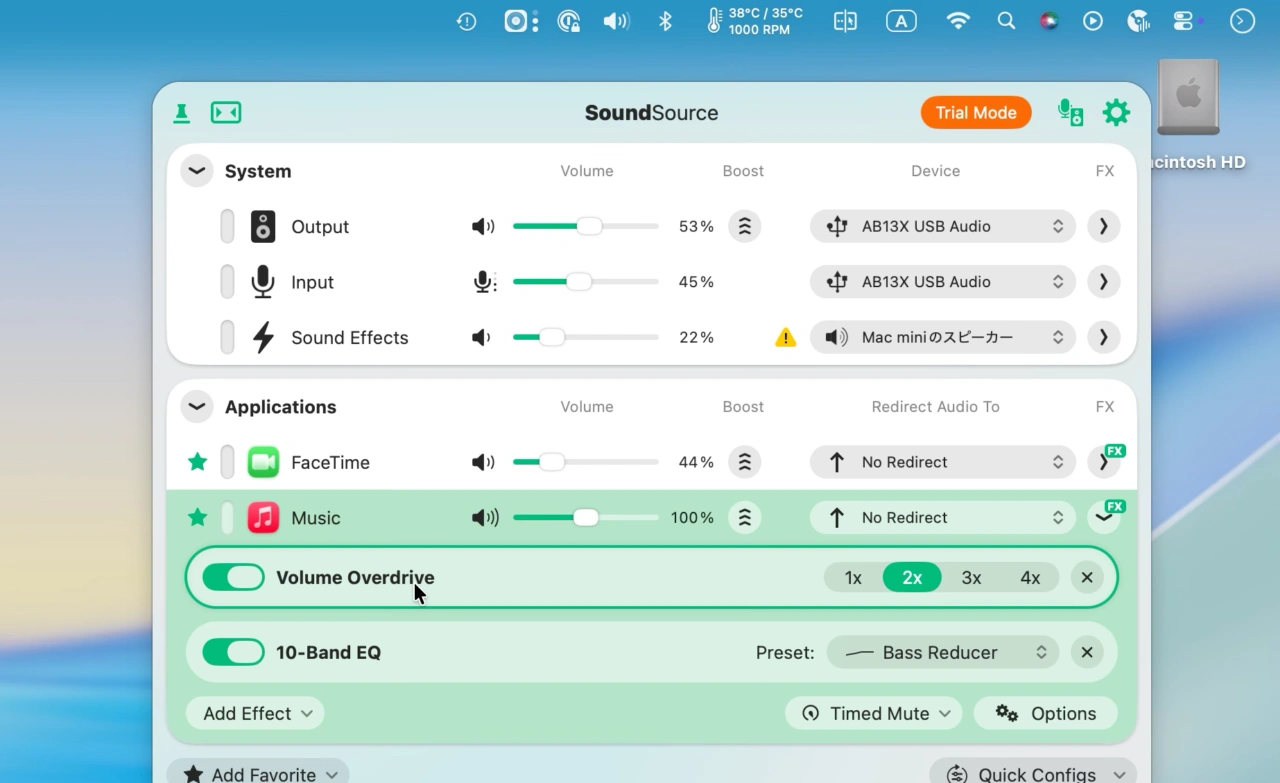This screenshot has width=1280, height=783.
Task: Select the 4x overdrive option
Action: pyautogui.click(x=1030, y=577)
